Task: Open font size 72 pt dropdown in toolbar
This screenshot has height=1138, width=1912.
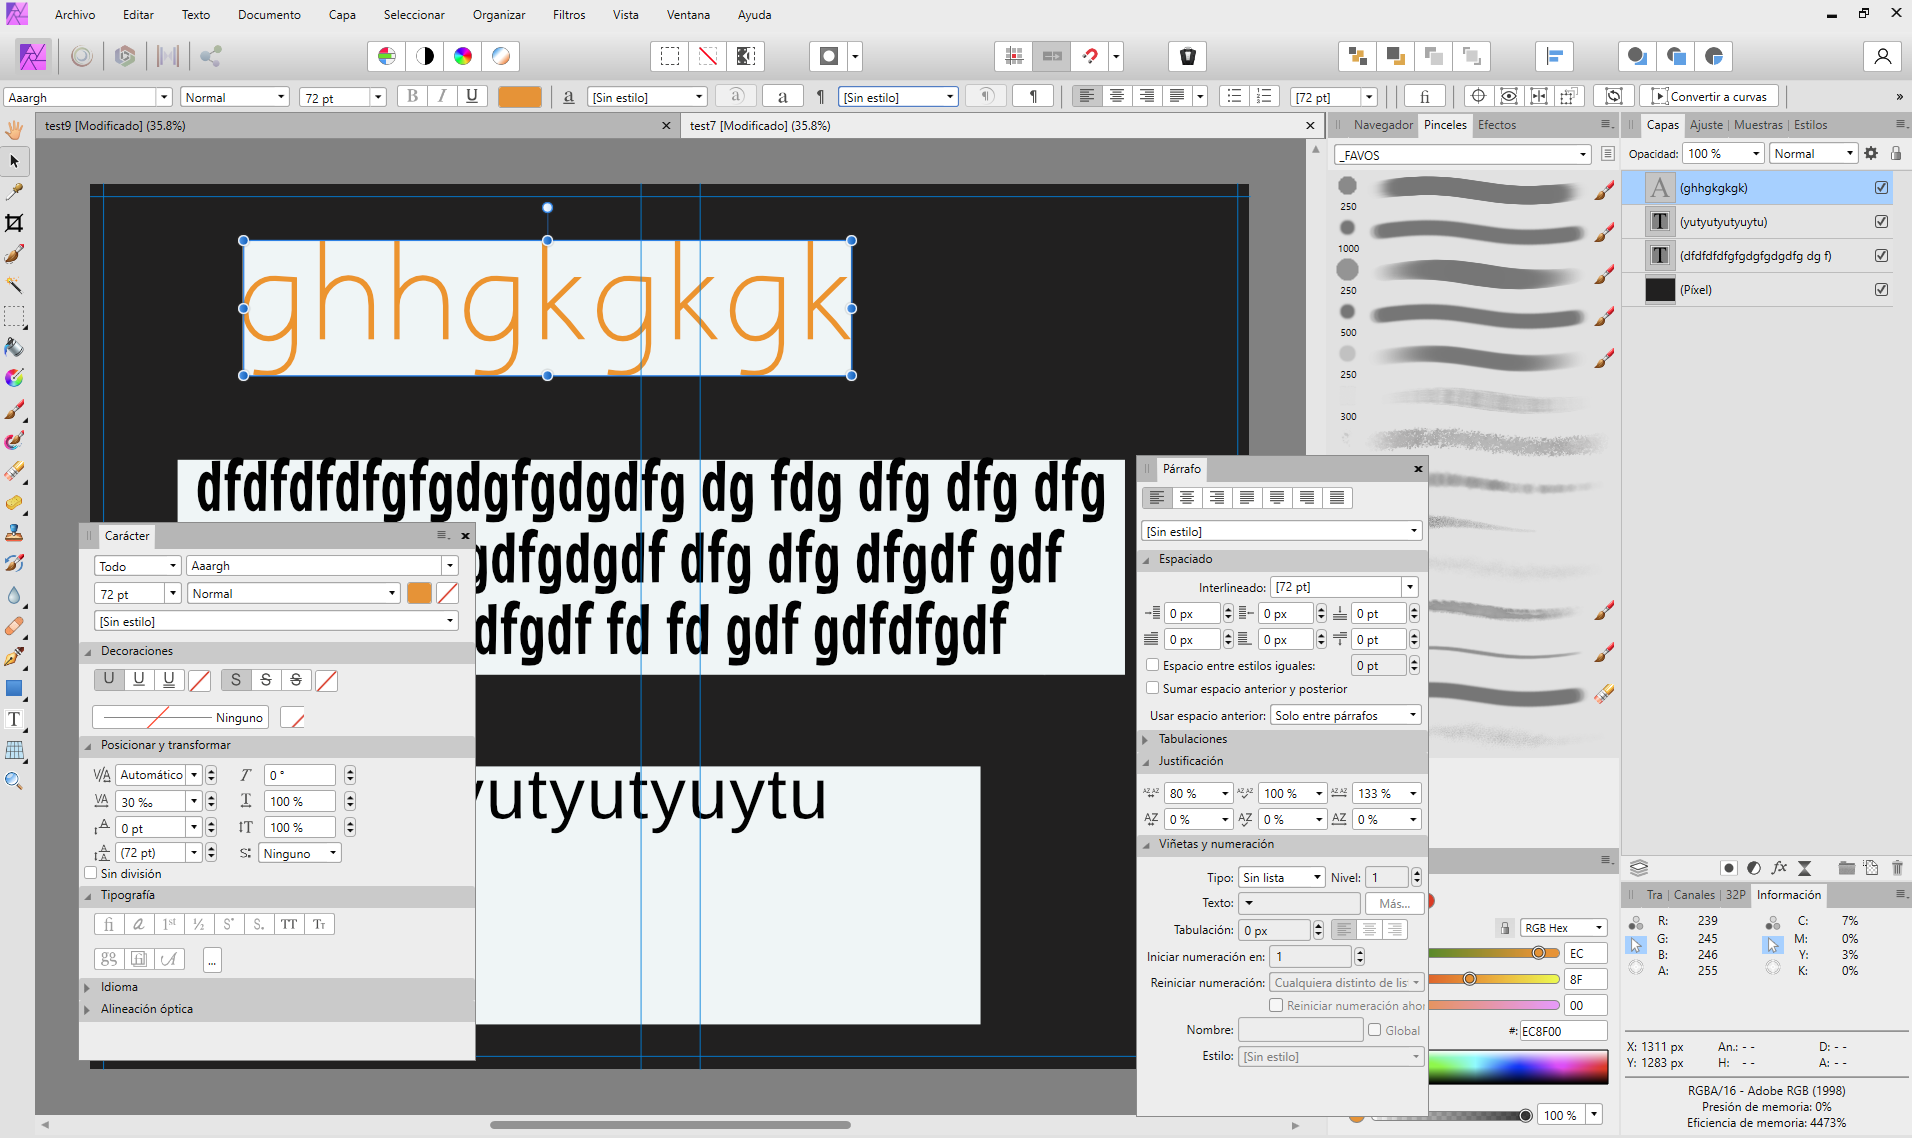Action: [378, 97]
